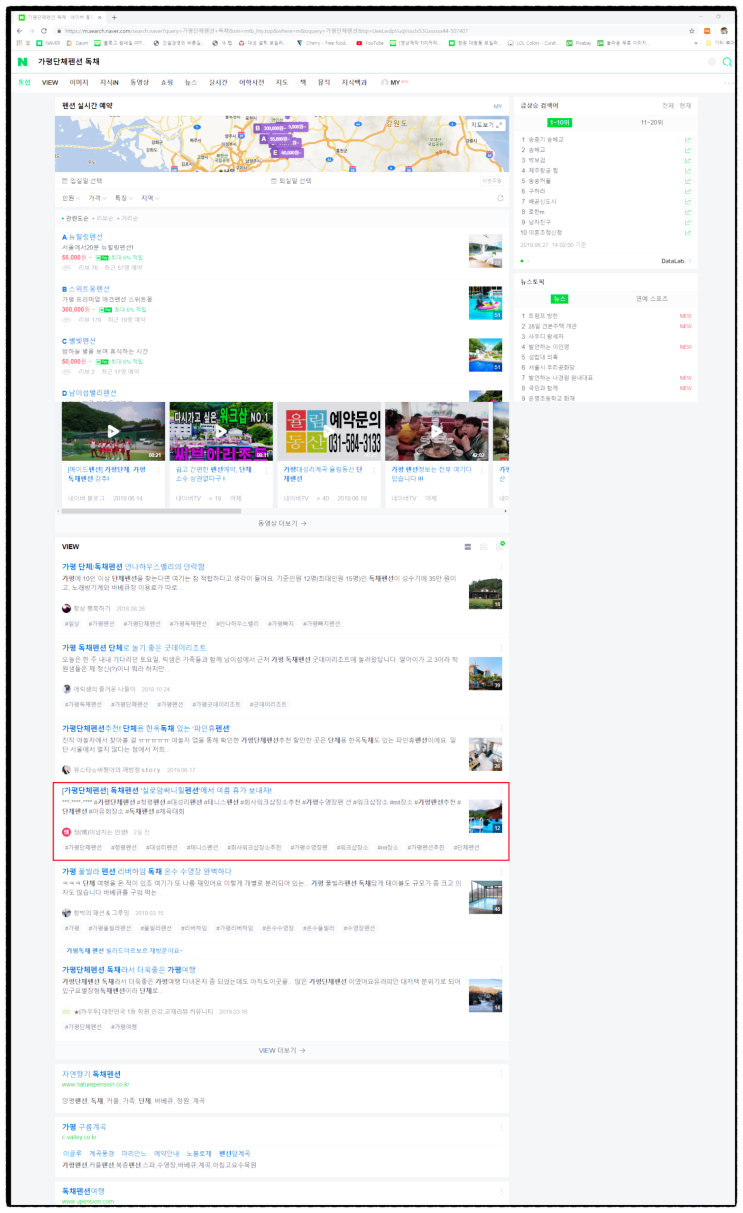743x1213 pixels.
Task: Switch VIEW results to card layout icon
Action: point(484,547)
